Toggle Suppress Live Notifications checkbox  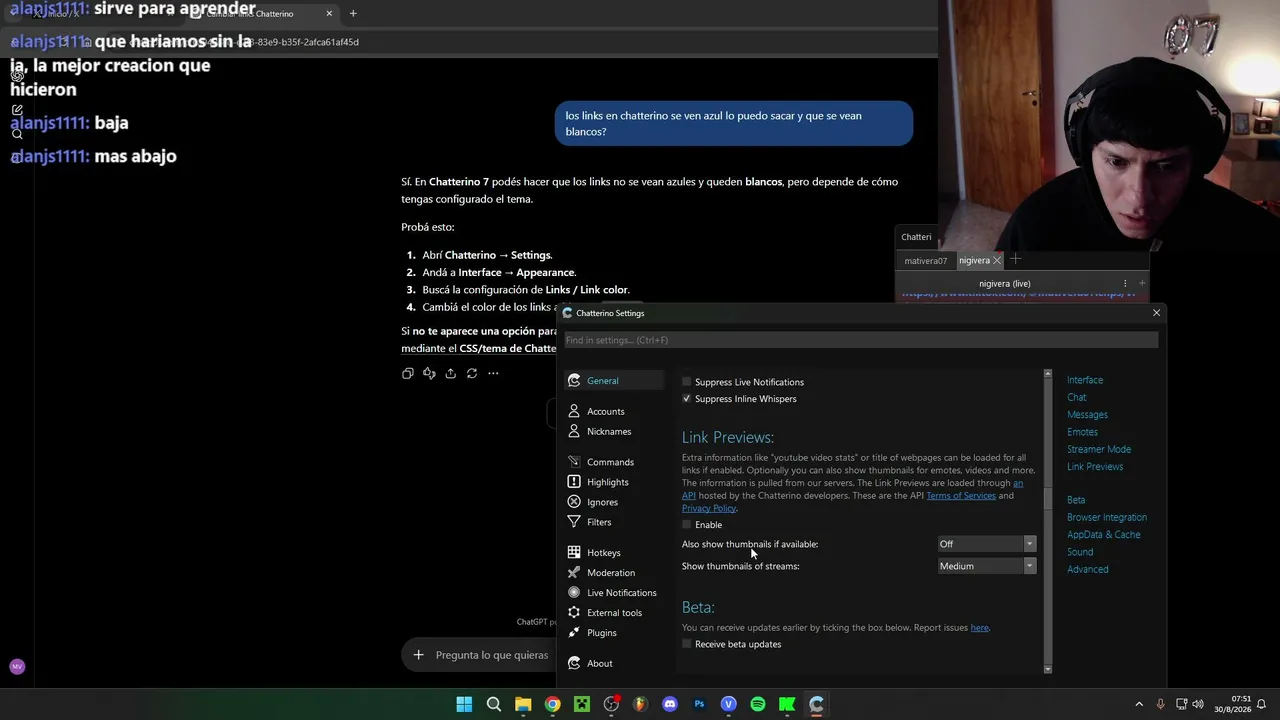click(687, 382)
